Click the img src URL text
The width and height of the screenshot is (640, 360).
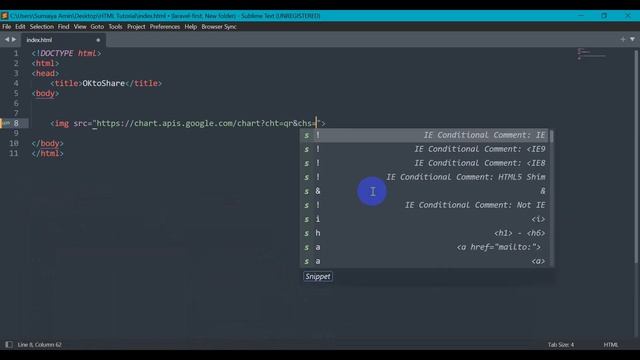click(207, 123)
